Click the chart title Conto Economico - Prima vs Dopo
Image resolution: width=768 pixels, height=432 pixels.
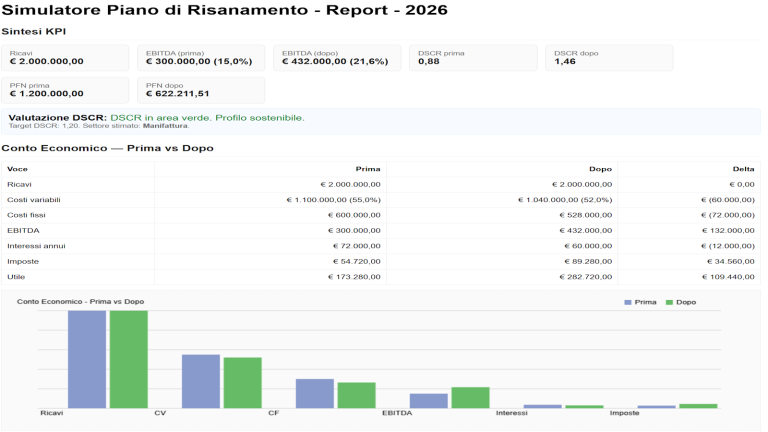[80, 301]
